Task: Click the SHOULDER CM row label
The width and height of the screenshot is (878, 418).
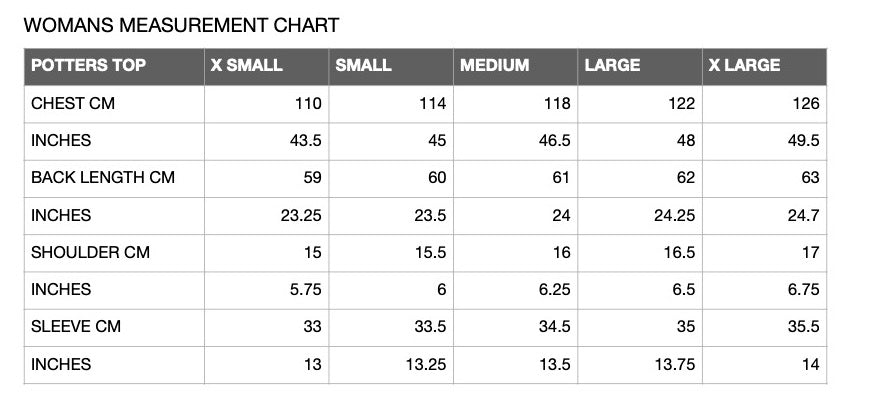Action: pyautogui.click(x=91, y=253)
